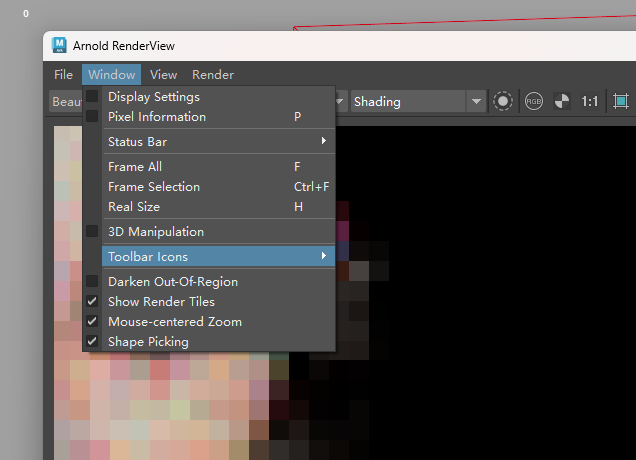Image resolution: width=636 pixels, height=460 pixels.
Task: Enable the Display Settings checkbox
Action: (92, 96)
